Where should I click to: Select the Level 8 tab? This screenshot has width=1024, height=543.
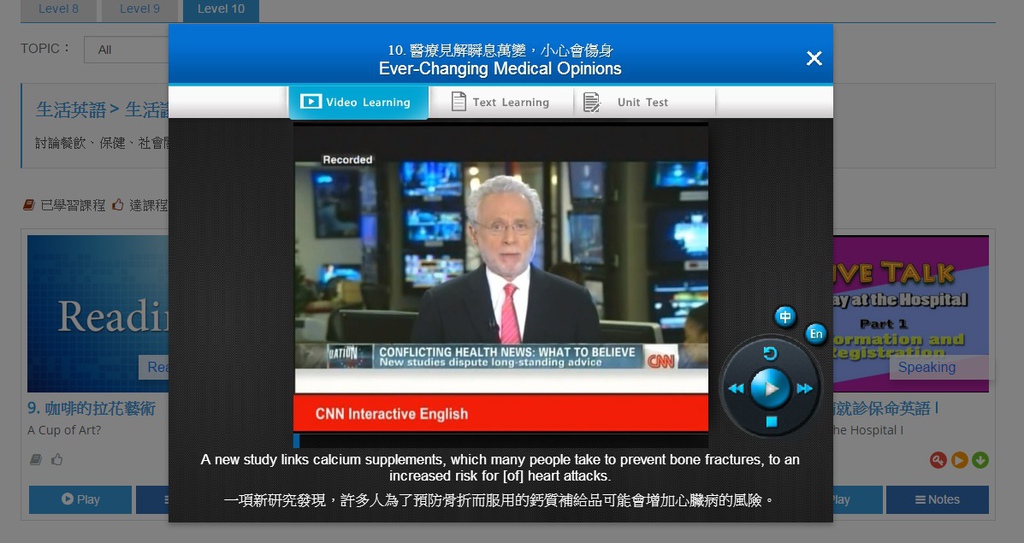point(58,9)
